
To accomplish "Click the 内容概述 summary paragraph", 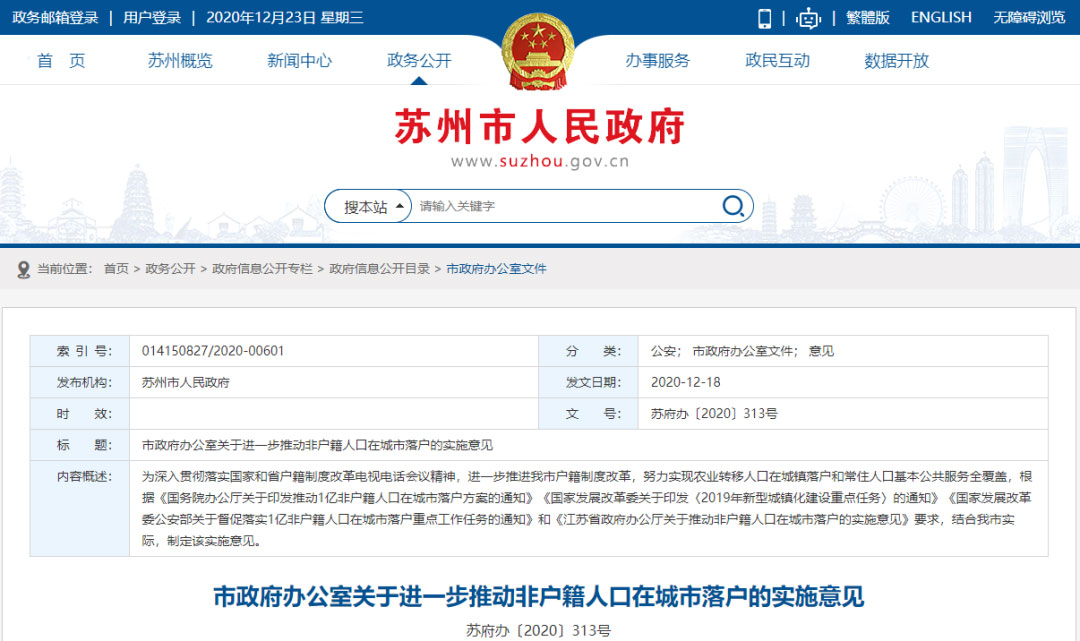I will (587, 509).
